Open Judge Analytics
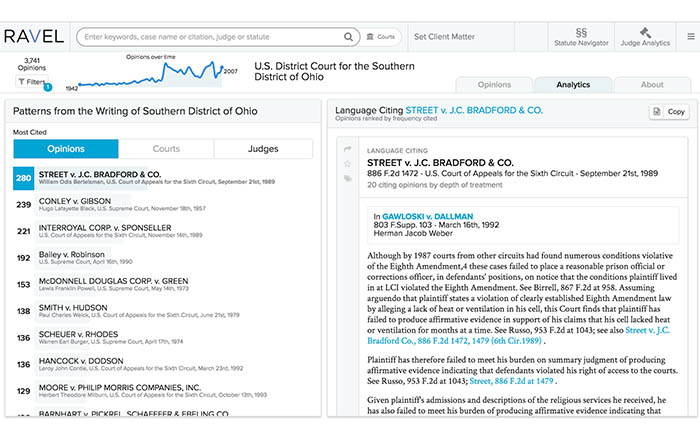The image size is (700, 440). [x=645, y=37]
